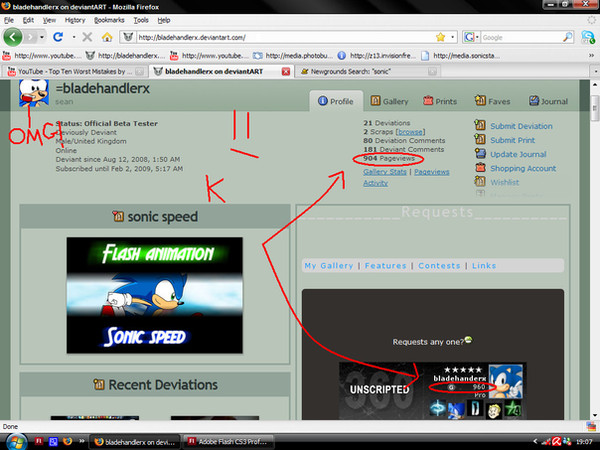
Task: Open the Windows Start orb
Action: [x=15, y=442]
